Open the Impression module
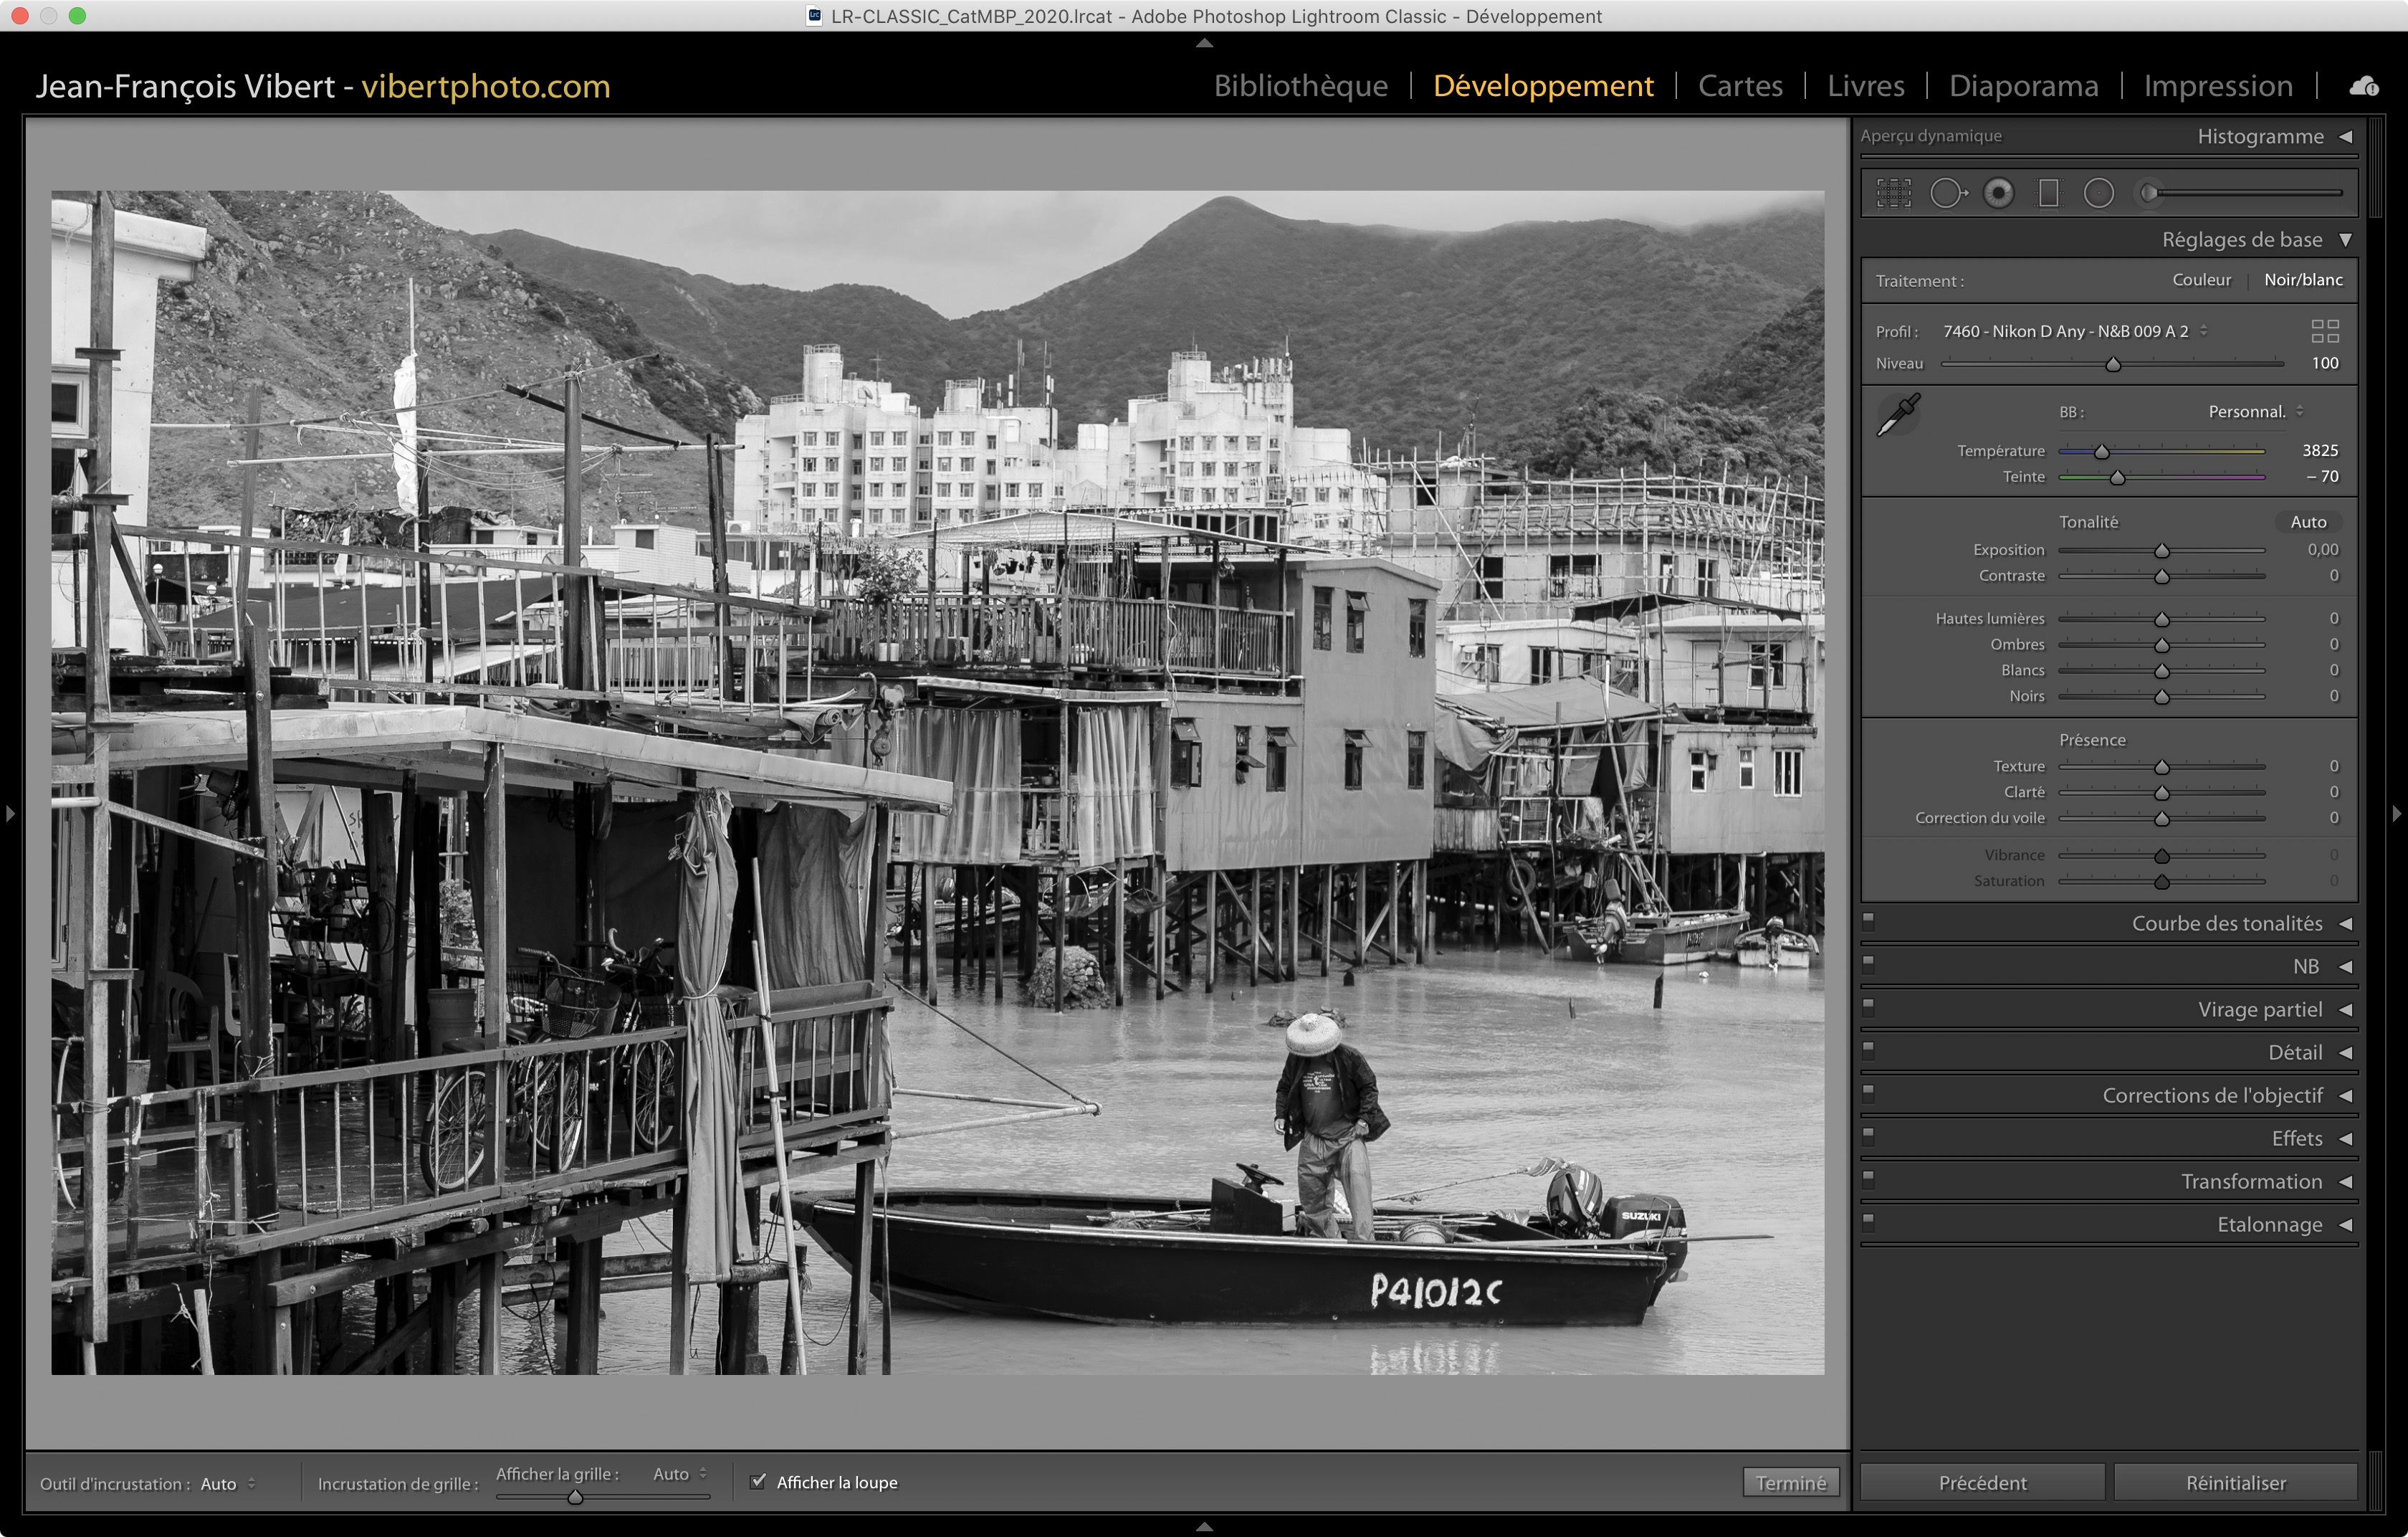The image size is (2408, 1537). coord(2217,86)
